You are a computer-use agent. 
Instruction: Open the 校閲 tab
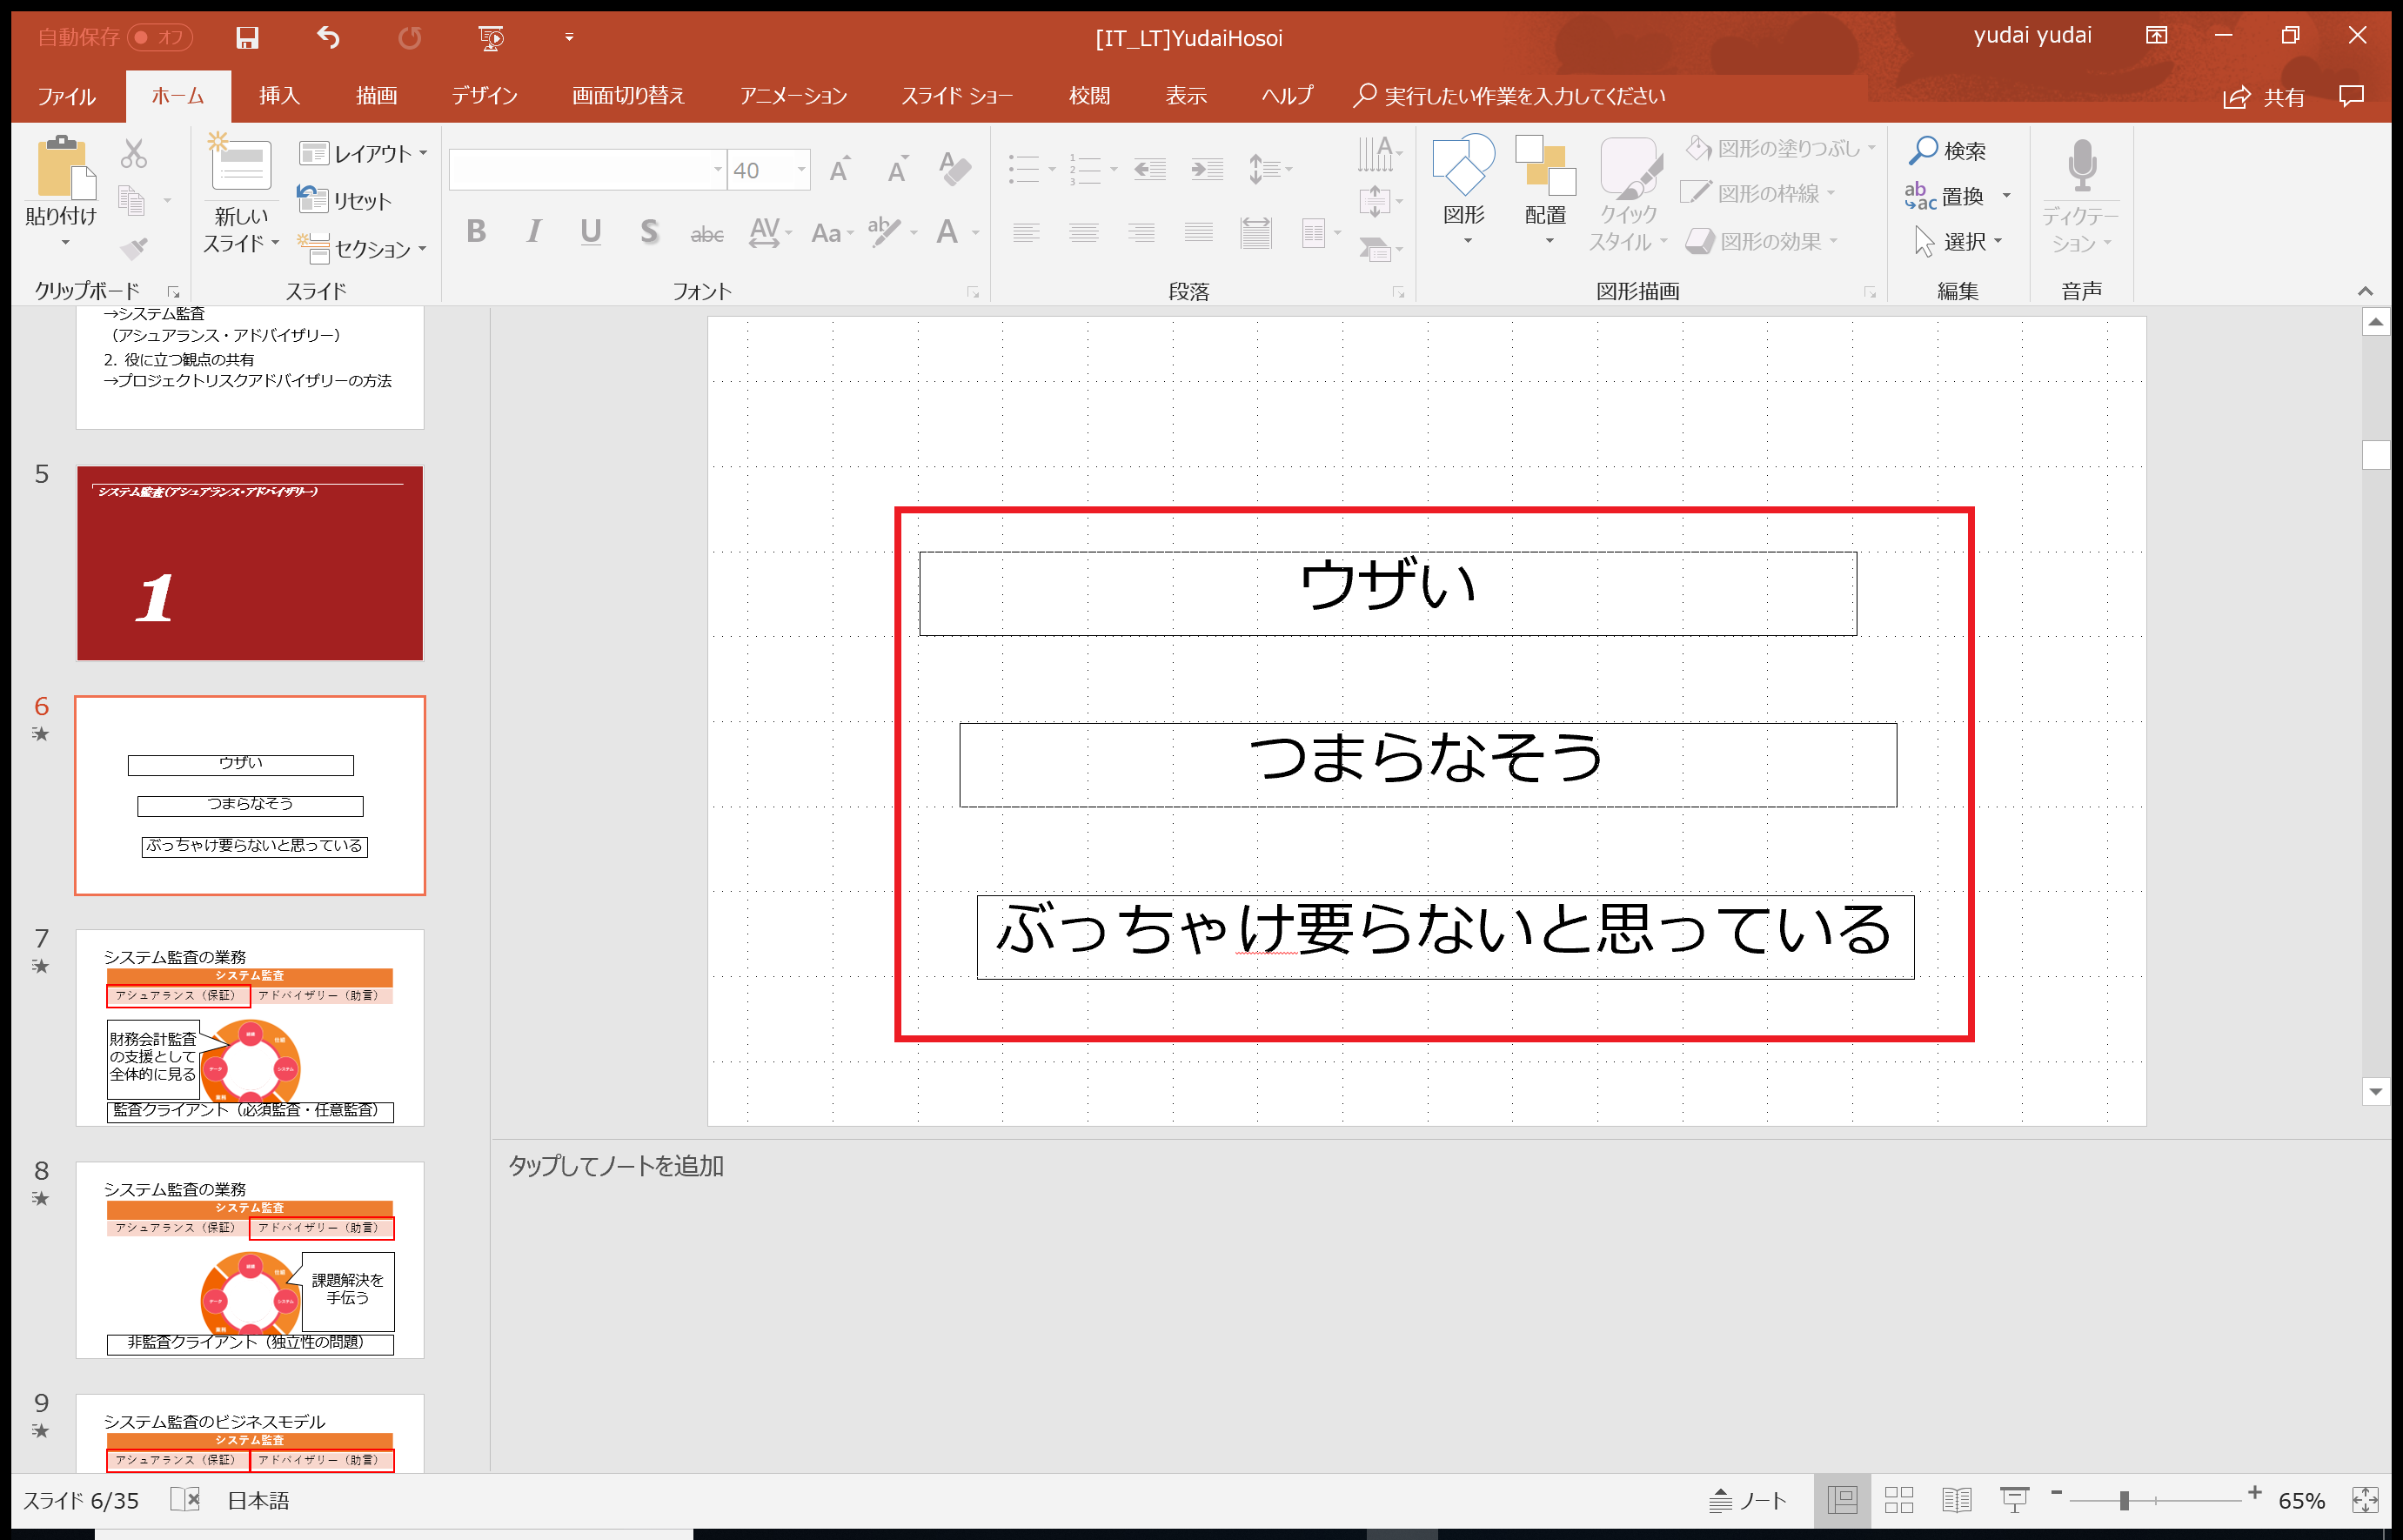1089,96
